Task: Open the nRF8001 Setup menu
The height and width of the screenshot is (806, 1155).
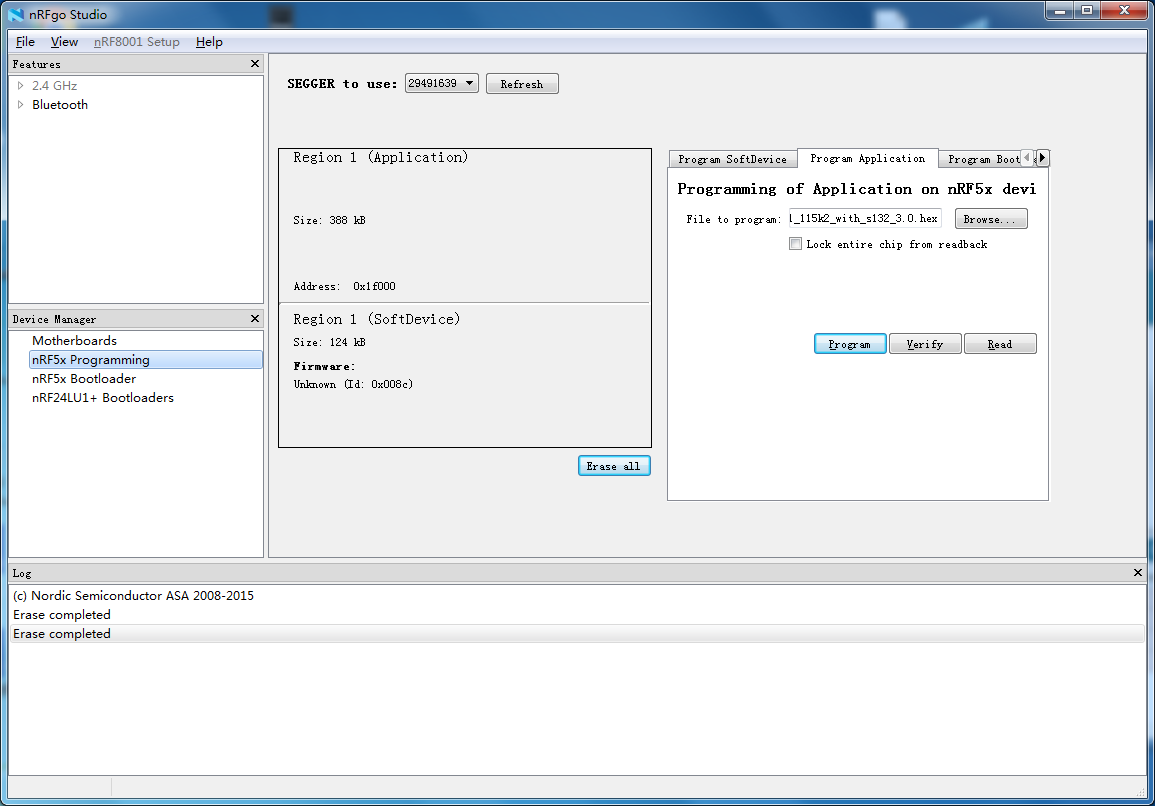Action: tap(137, 42)
